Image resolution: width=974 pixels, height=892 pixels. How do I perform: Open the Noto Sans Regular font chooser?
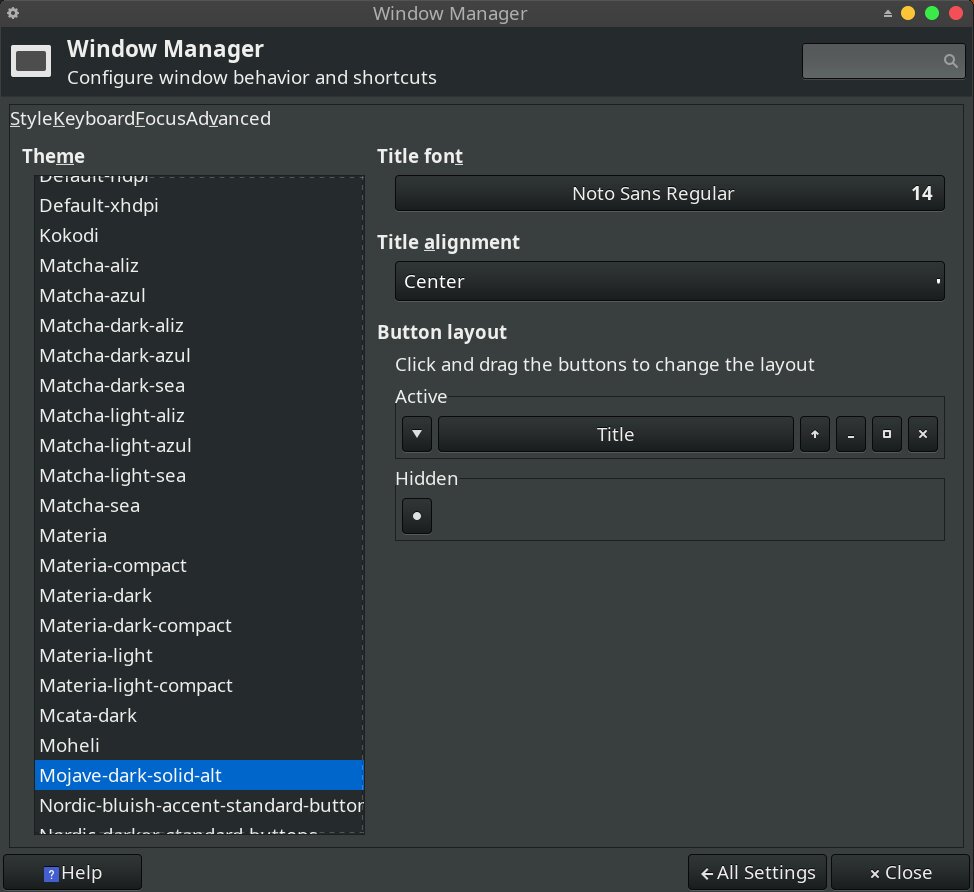669,194
